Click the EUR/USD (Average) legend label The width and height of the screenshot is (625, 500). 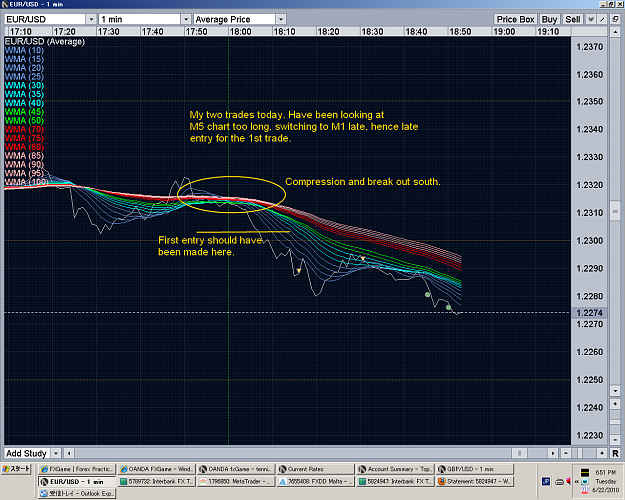coord(45,41)
